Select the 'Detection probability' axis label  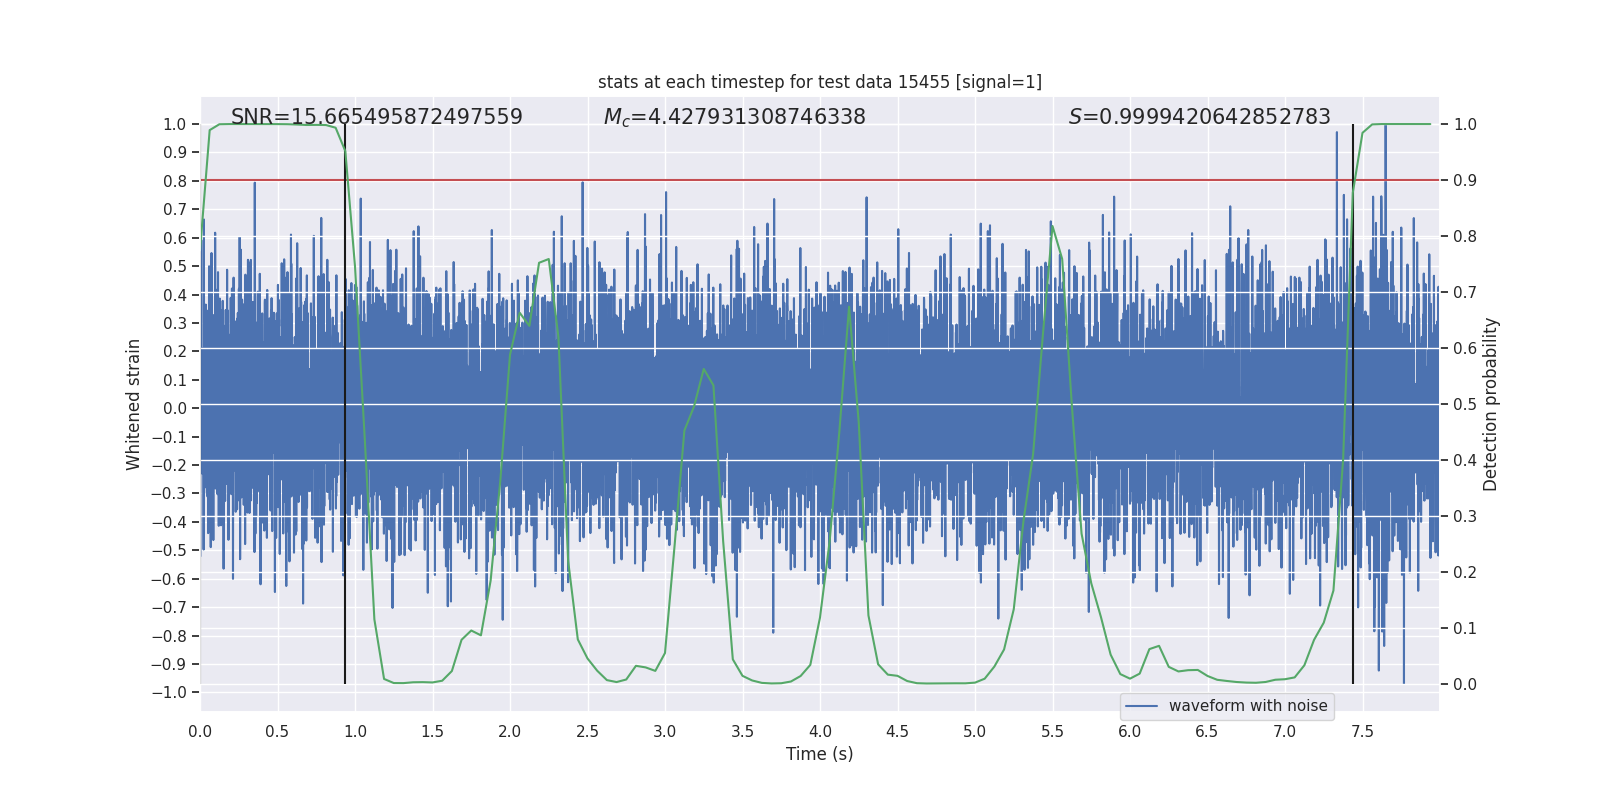pos(1491,404)
